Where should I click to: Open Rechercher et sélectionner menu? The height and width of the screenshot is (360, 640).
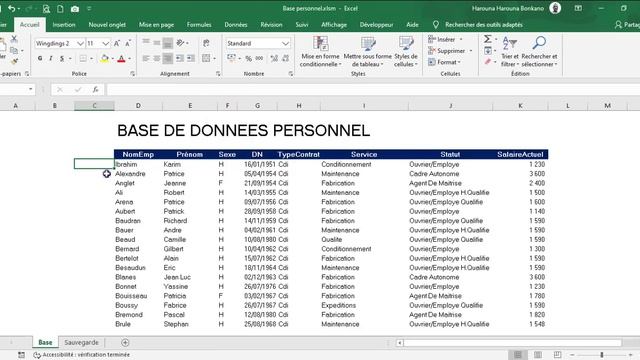(539, 51)
